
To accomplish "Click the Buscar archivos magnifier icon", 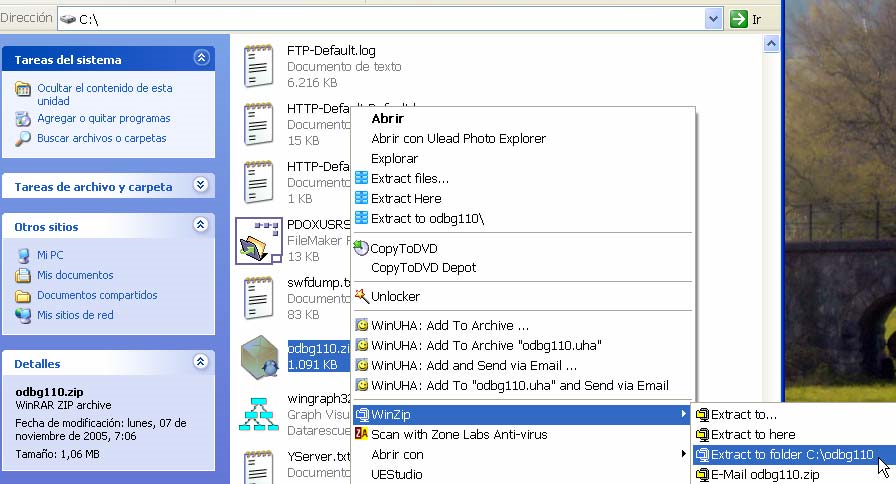I will 23,138.
